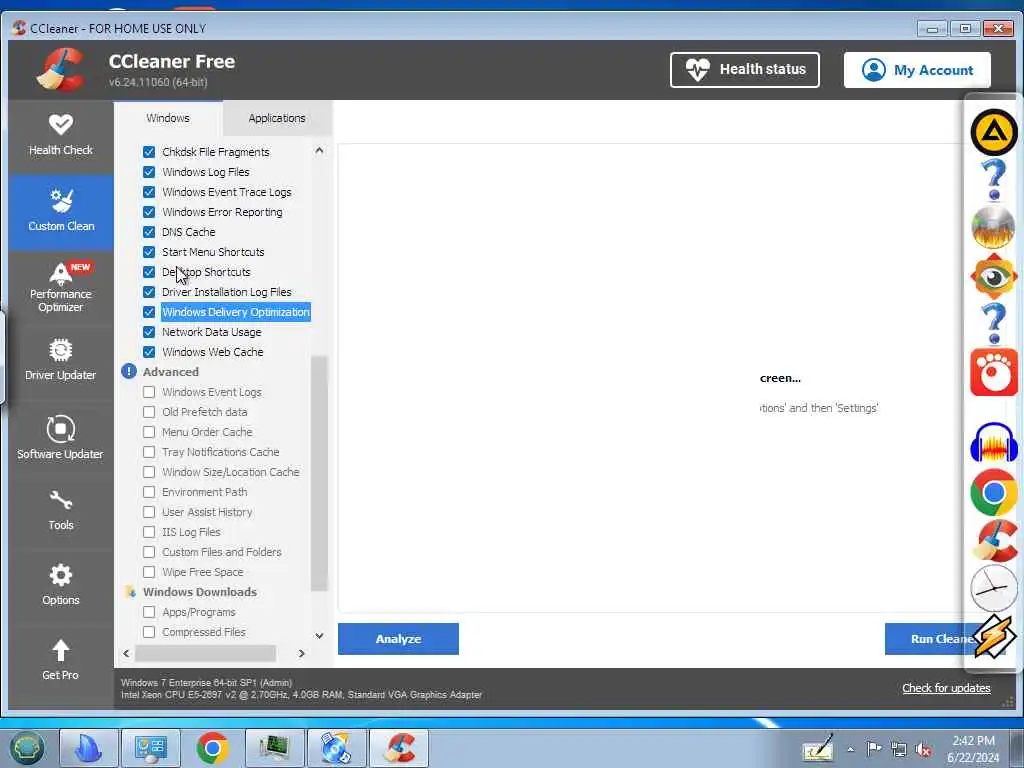
Task: Open Health status
Action: coord(744,69)
